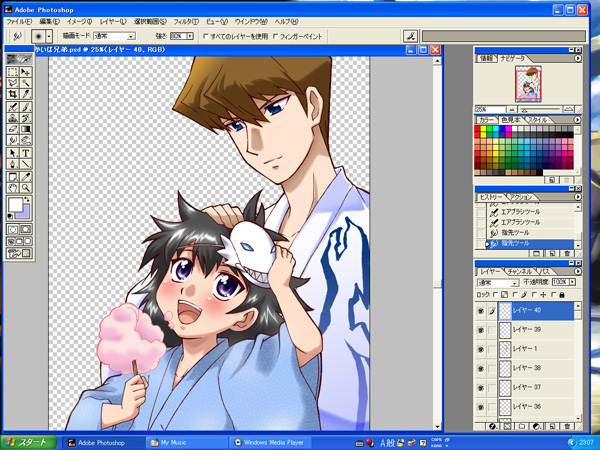Select the Slice tool beside Crop

point(25,94)
